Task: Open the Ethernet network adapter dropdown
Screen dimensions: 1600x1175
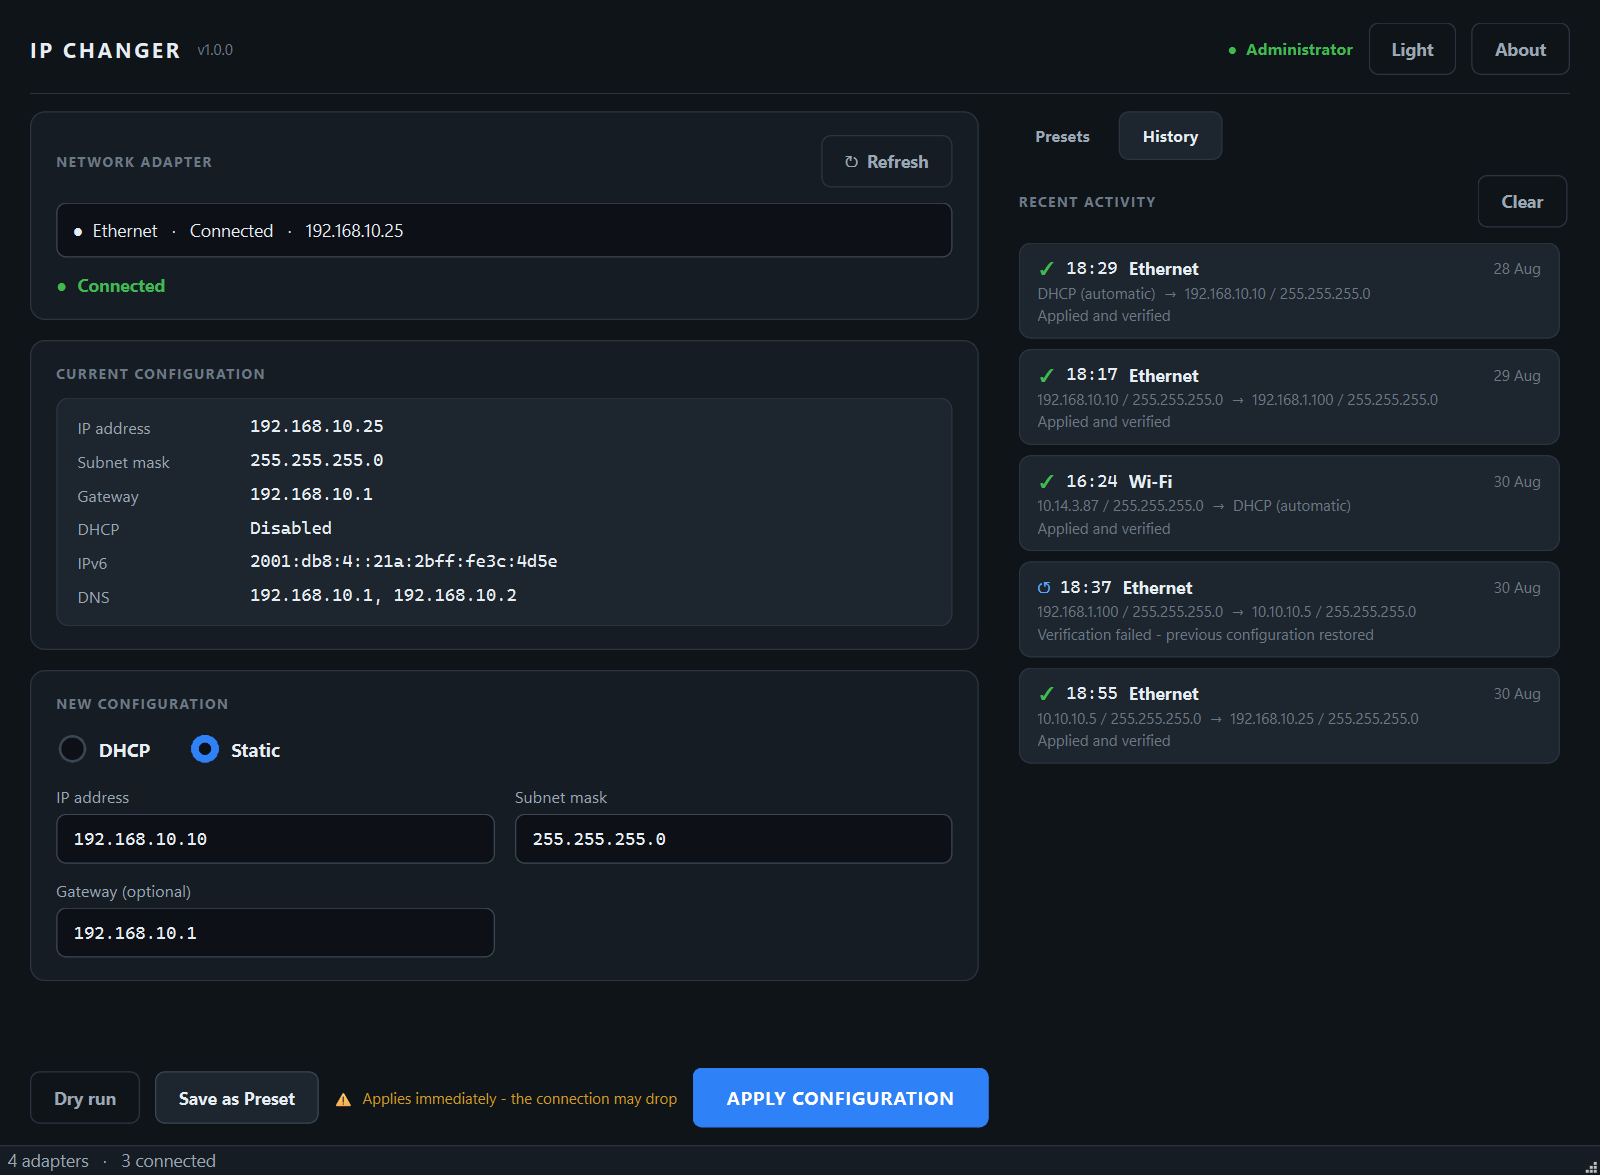Action: (x=504, y=231)
